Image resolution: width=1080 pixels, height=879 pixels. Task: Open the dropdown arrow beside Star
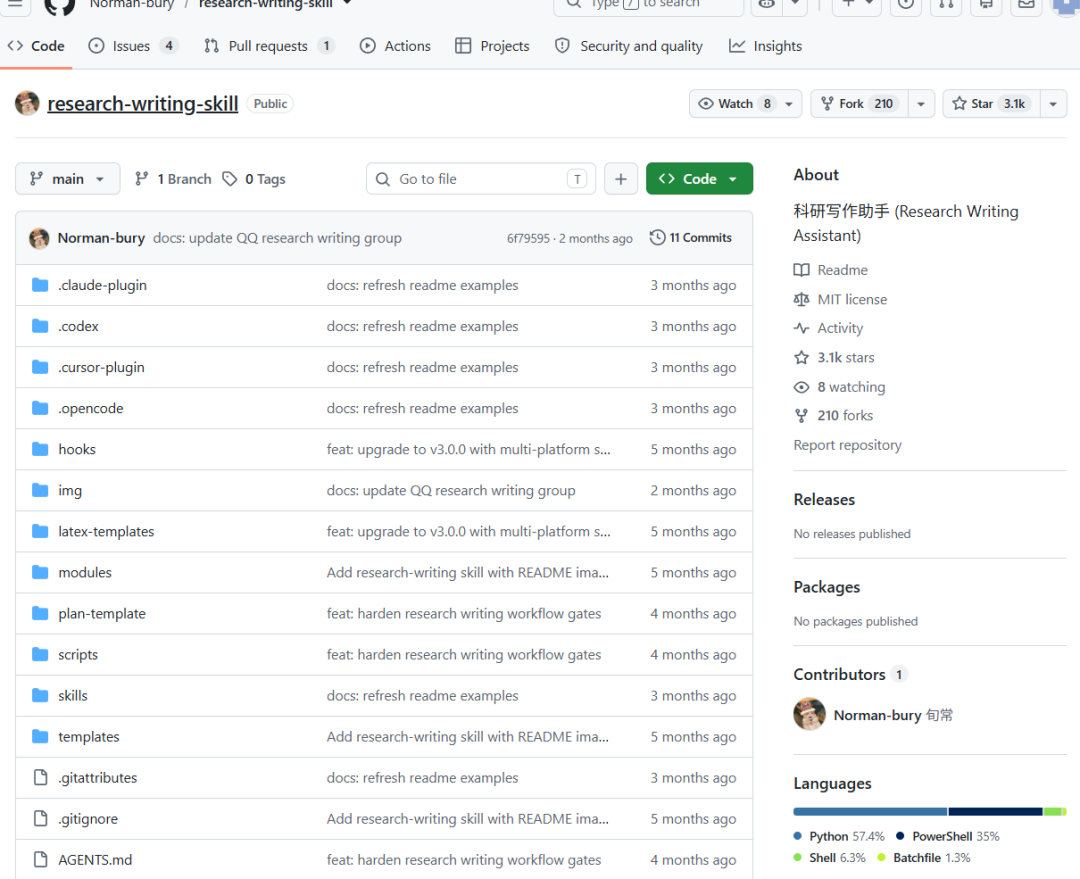1053,104
